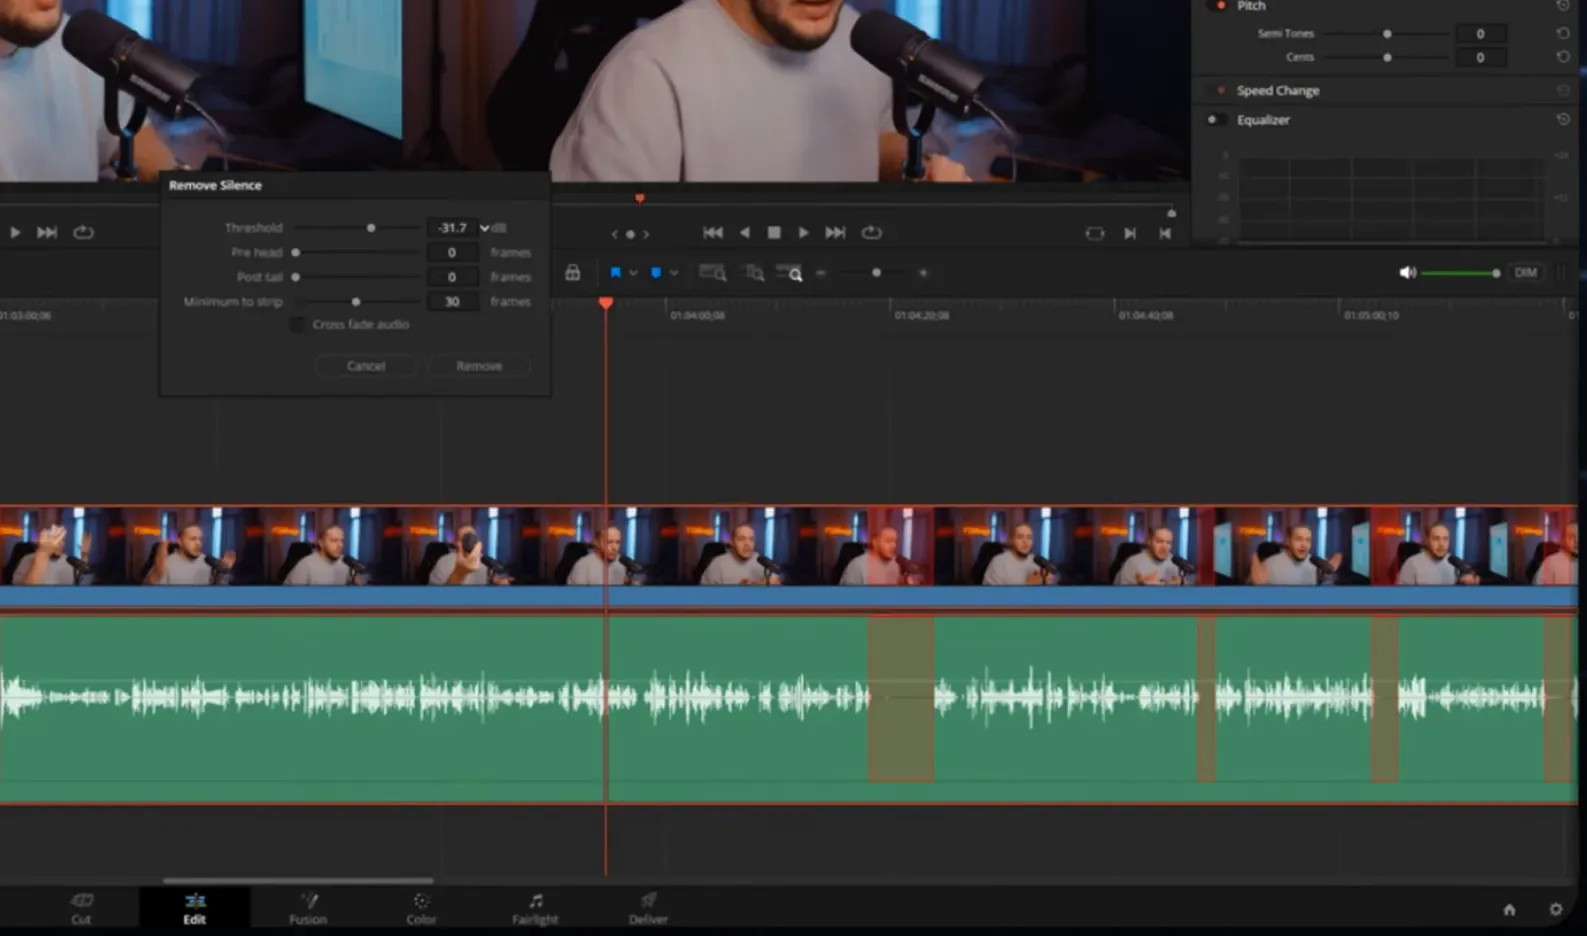Open the flag color dropdown arrow
Screen dimensions: 1587x936
click(633, 273)
